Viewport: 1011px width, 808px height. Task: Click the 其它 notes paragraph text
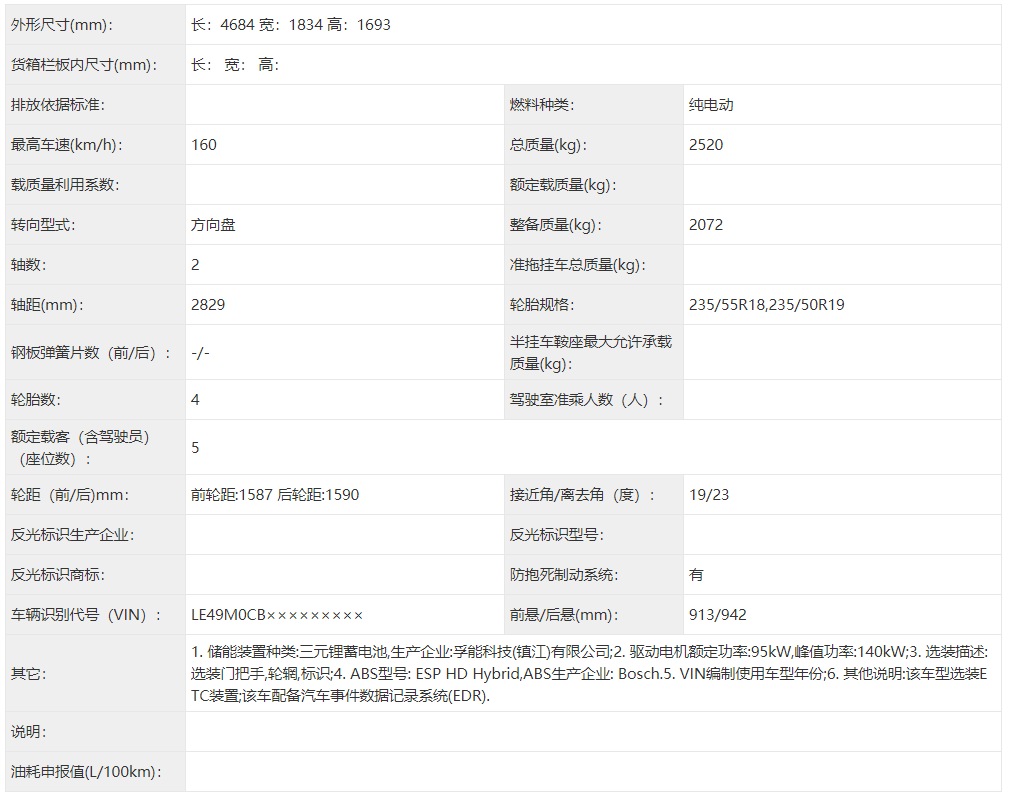pos(588,673)
